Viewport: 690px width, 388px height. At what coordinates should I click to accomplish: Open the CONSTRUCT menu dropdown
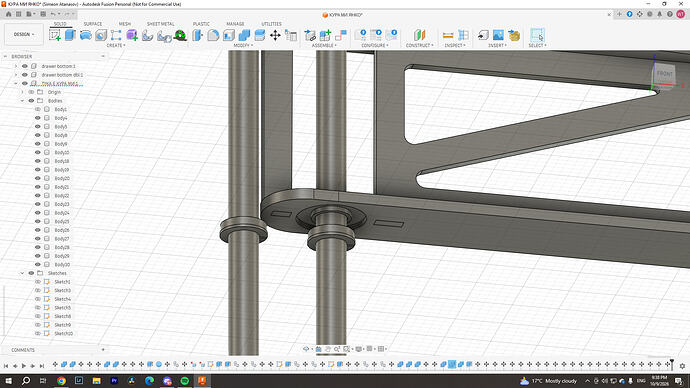click(419, 45)
